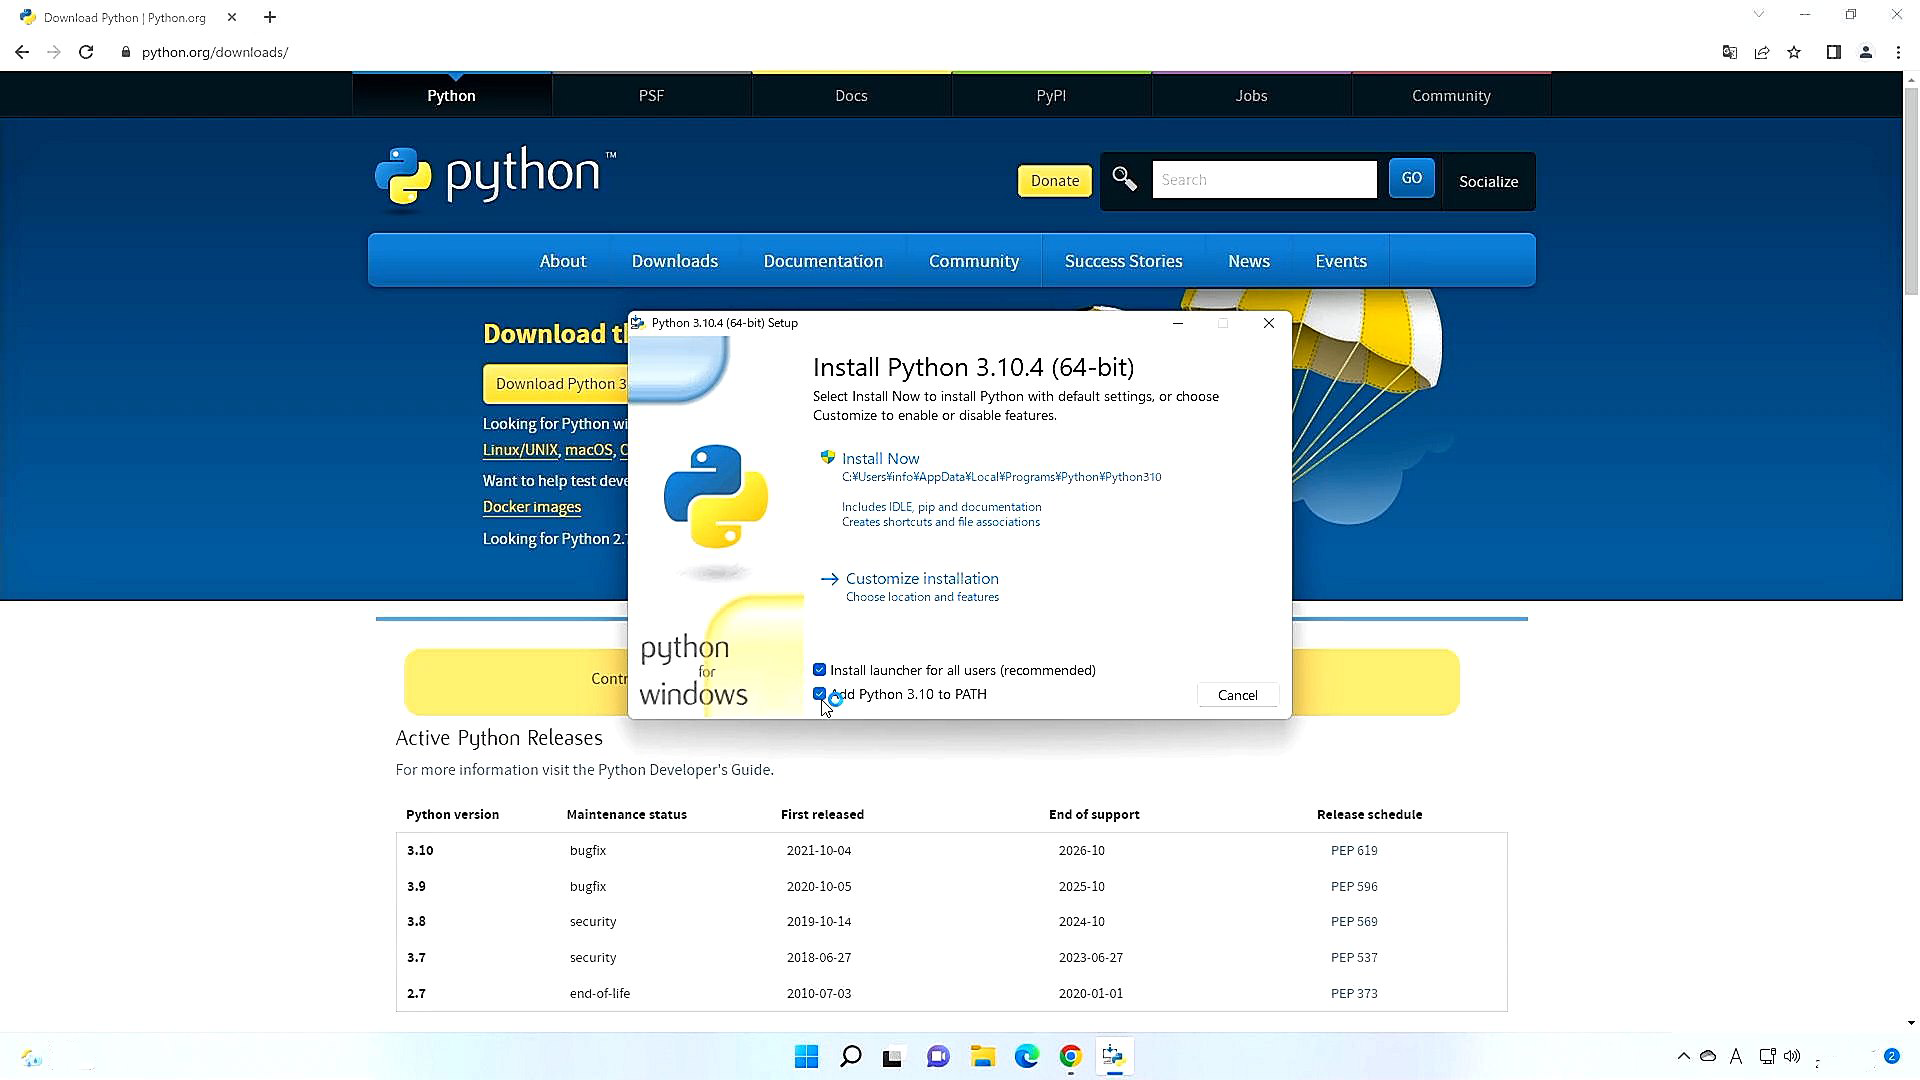Bookmark this page using the star icon
1920x1080 pixels.
tap(1793, 52)
